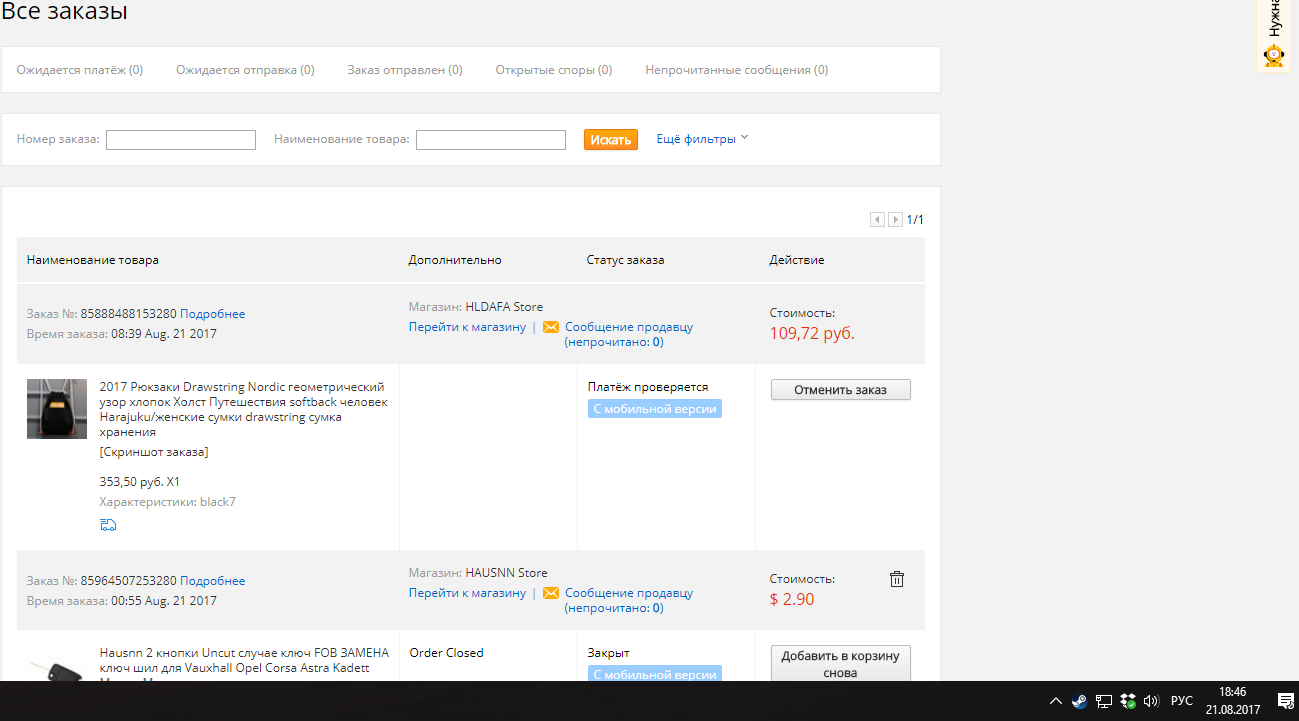
Task: Open Подробнее for order 85964507253280
Action: (x=213, y=581)
